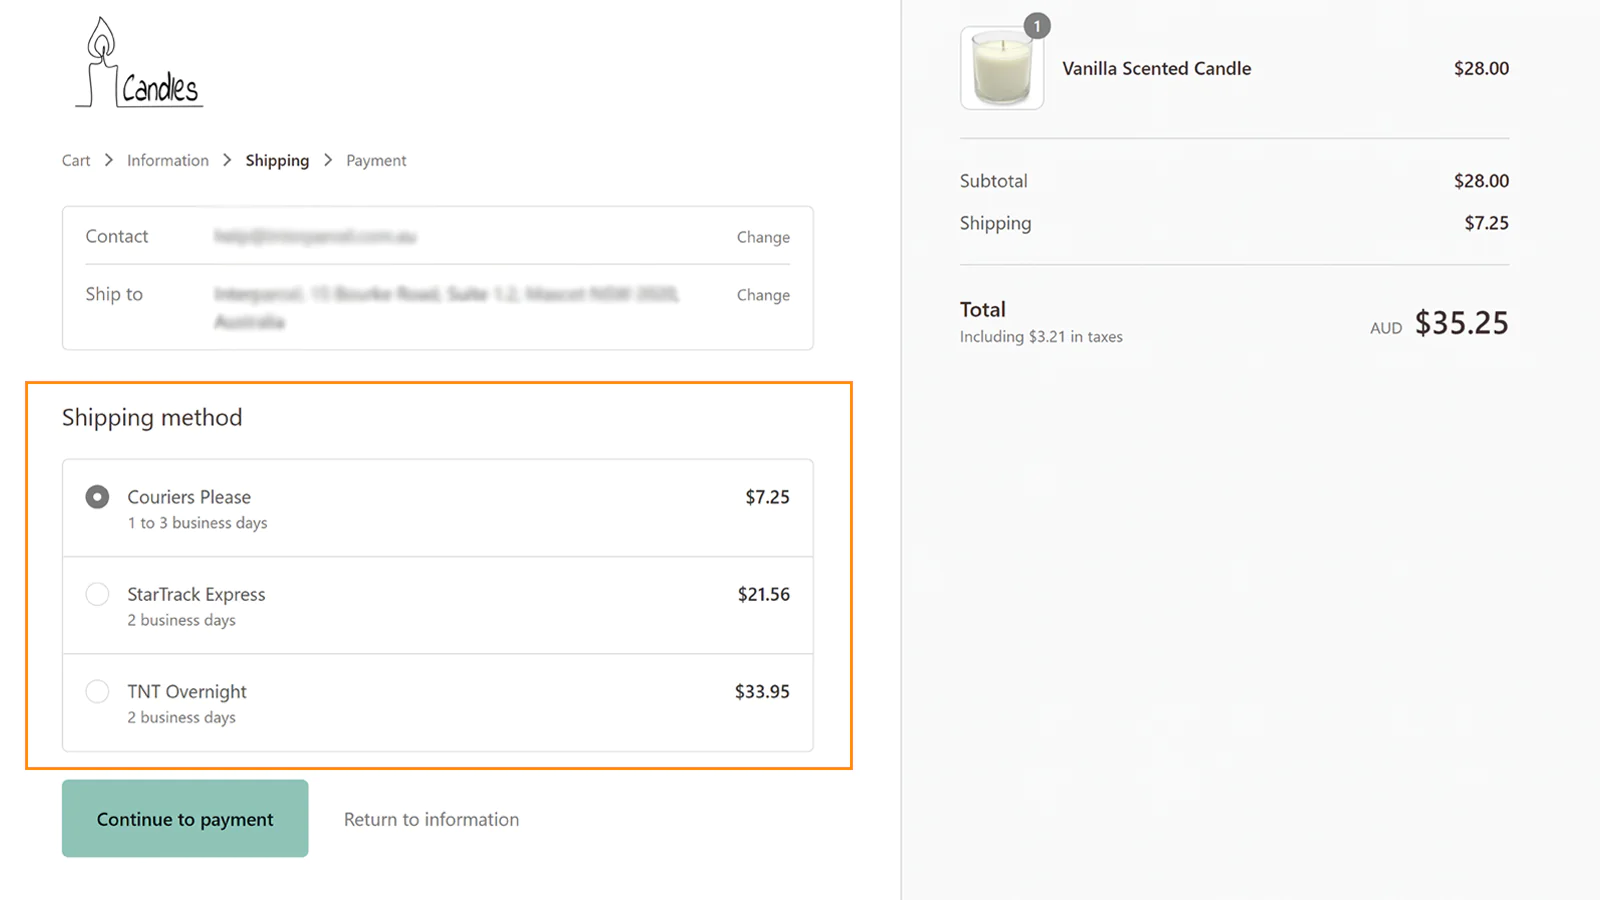Screen dimensions: 1600x900
Task: Click chevron between Cart and Information
Action: pyautogui.click(x=109, y=160)
